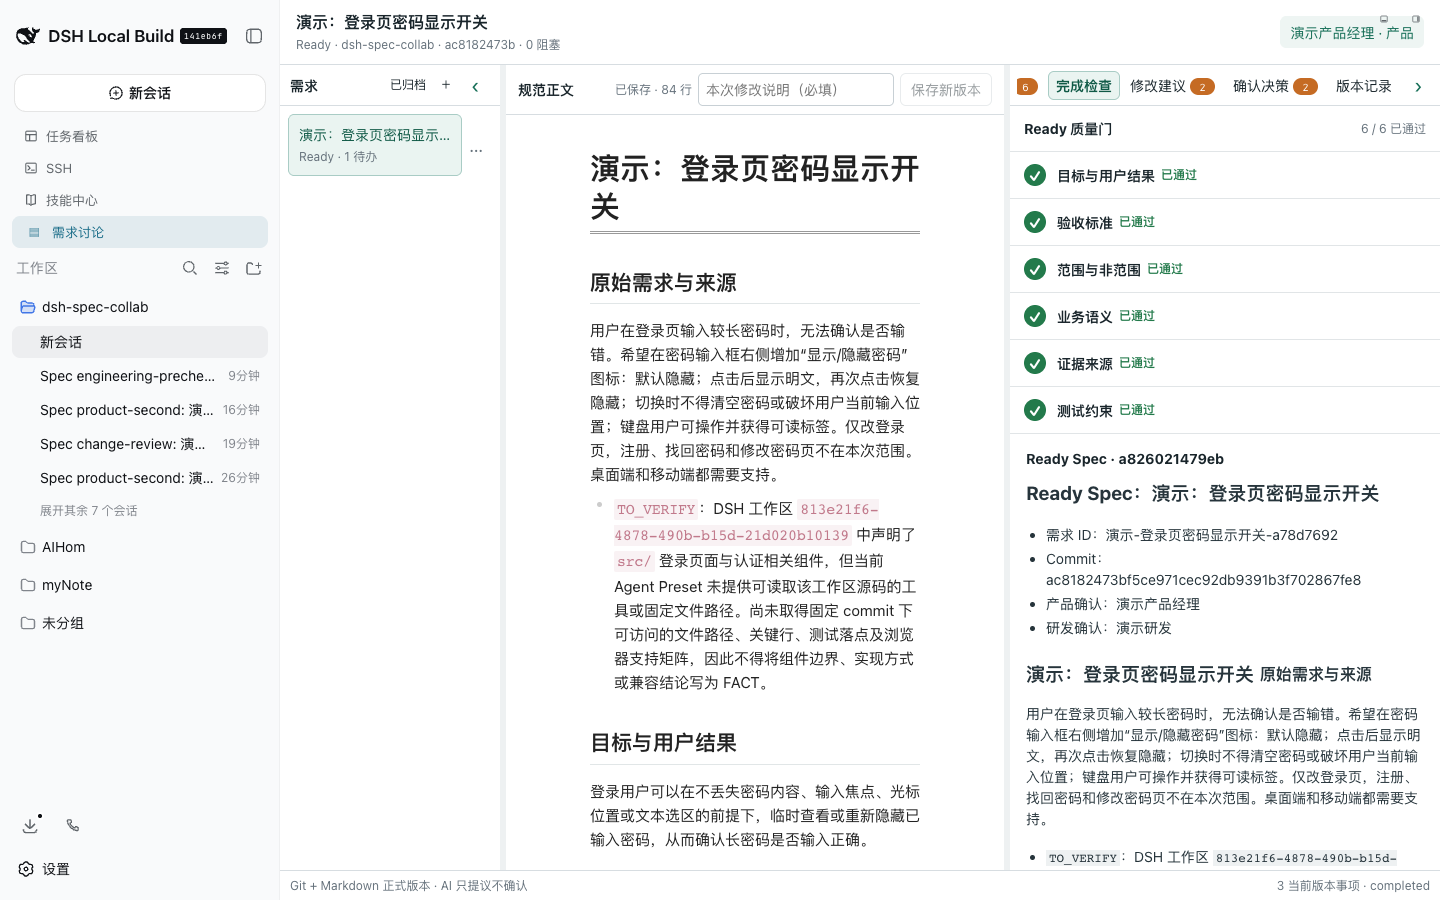The height and width of the screenshot is (900, 1440).
Task: Click bottom-panel layout icon top right
Action: pyautogui.click(x=1384, y=19)
